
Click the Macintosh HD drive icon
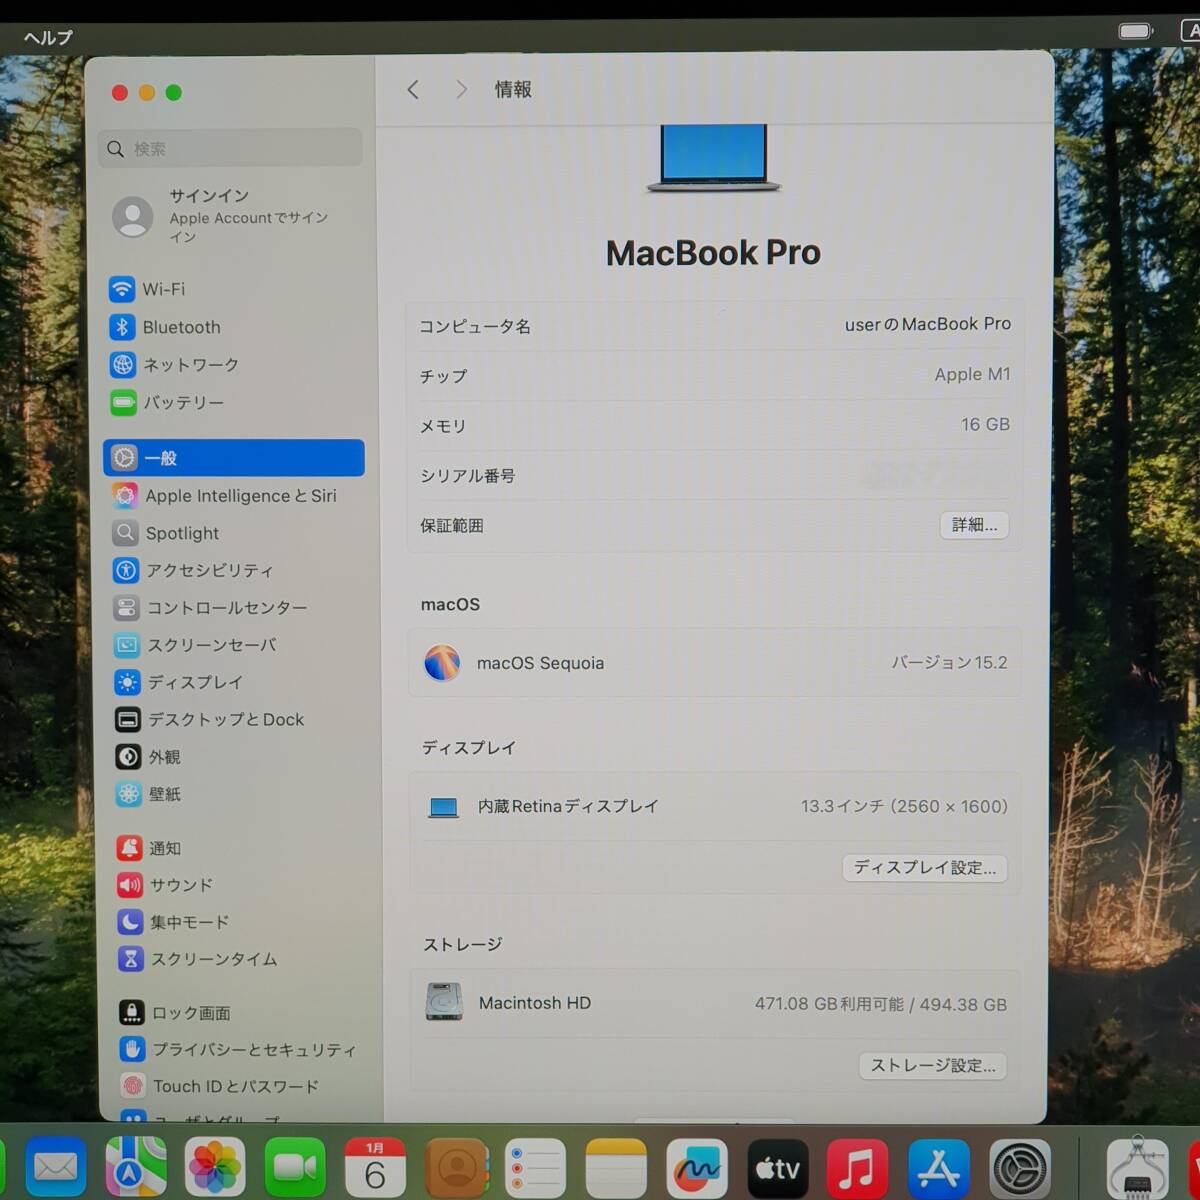click(x=444, y=1002)
